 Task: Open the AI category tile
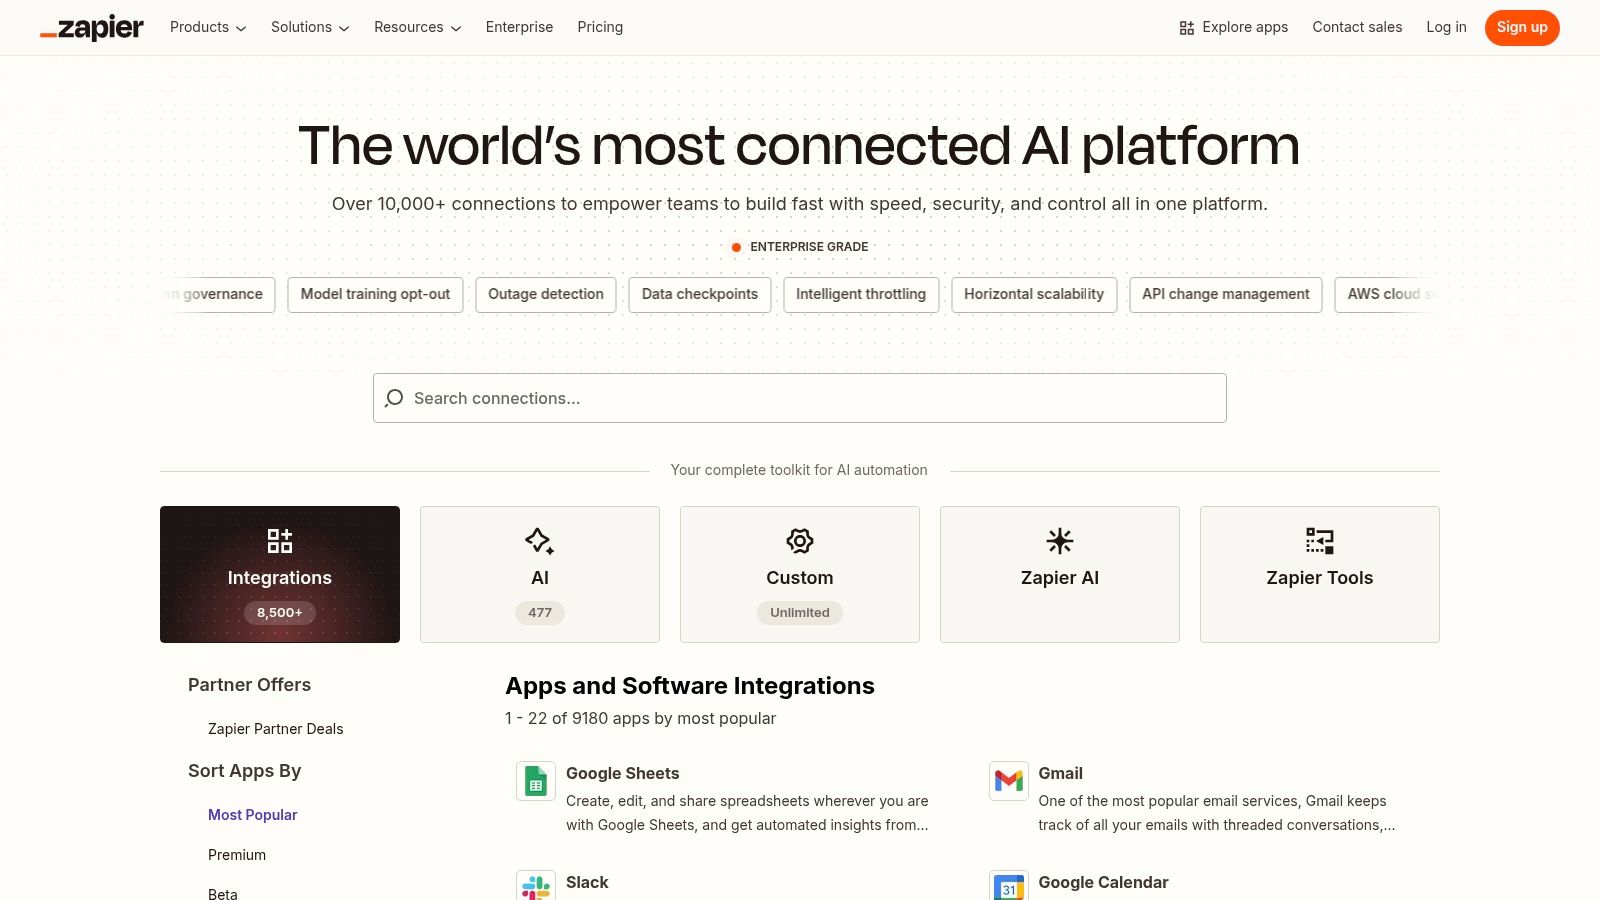click(x=539, y=574)
